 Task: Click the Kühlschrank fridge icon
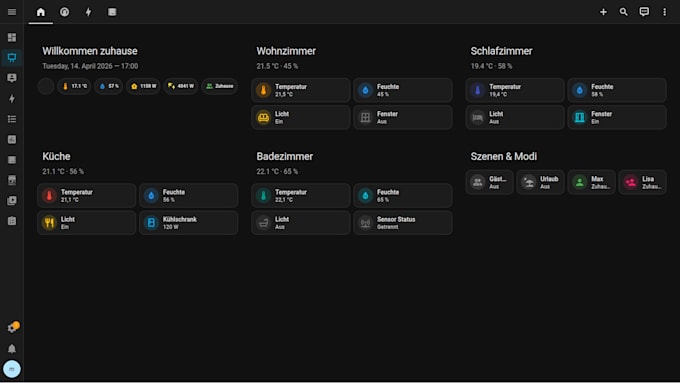[x=151, y=223]
